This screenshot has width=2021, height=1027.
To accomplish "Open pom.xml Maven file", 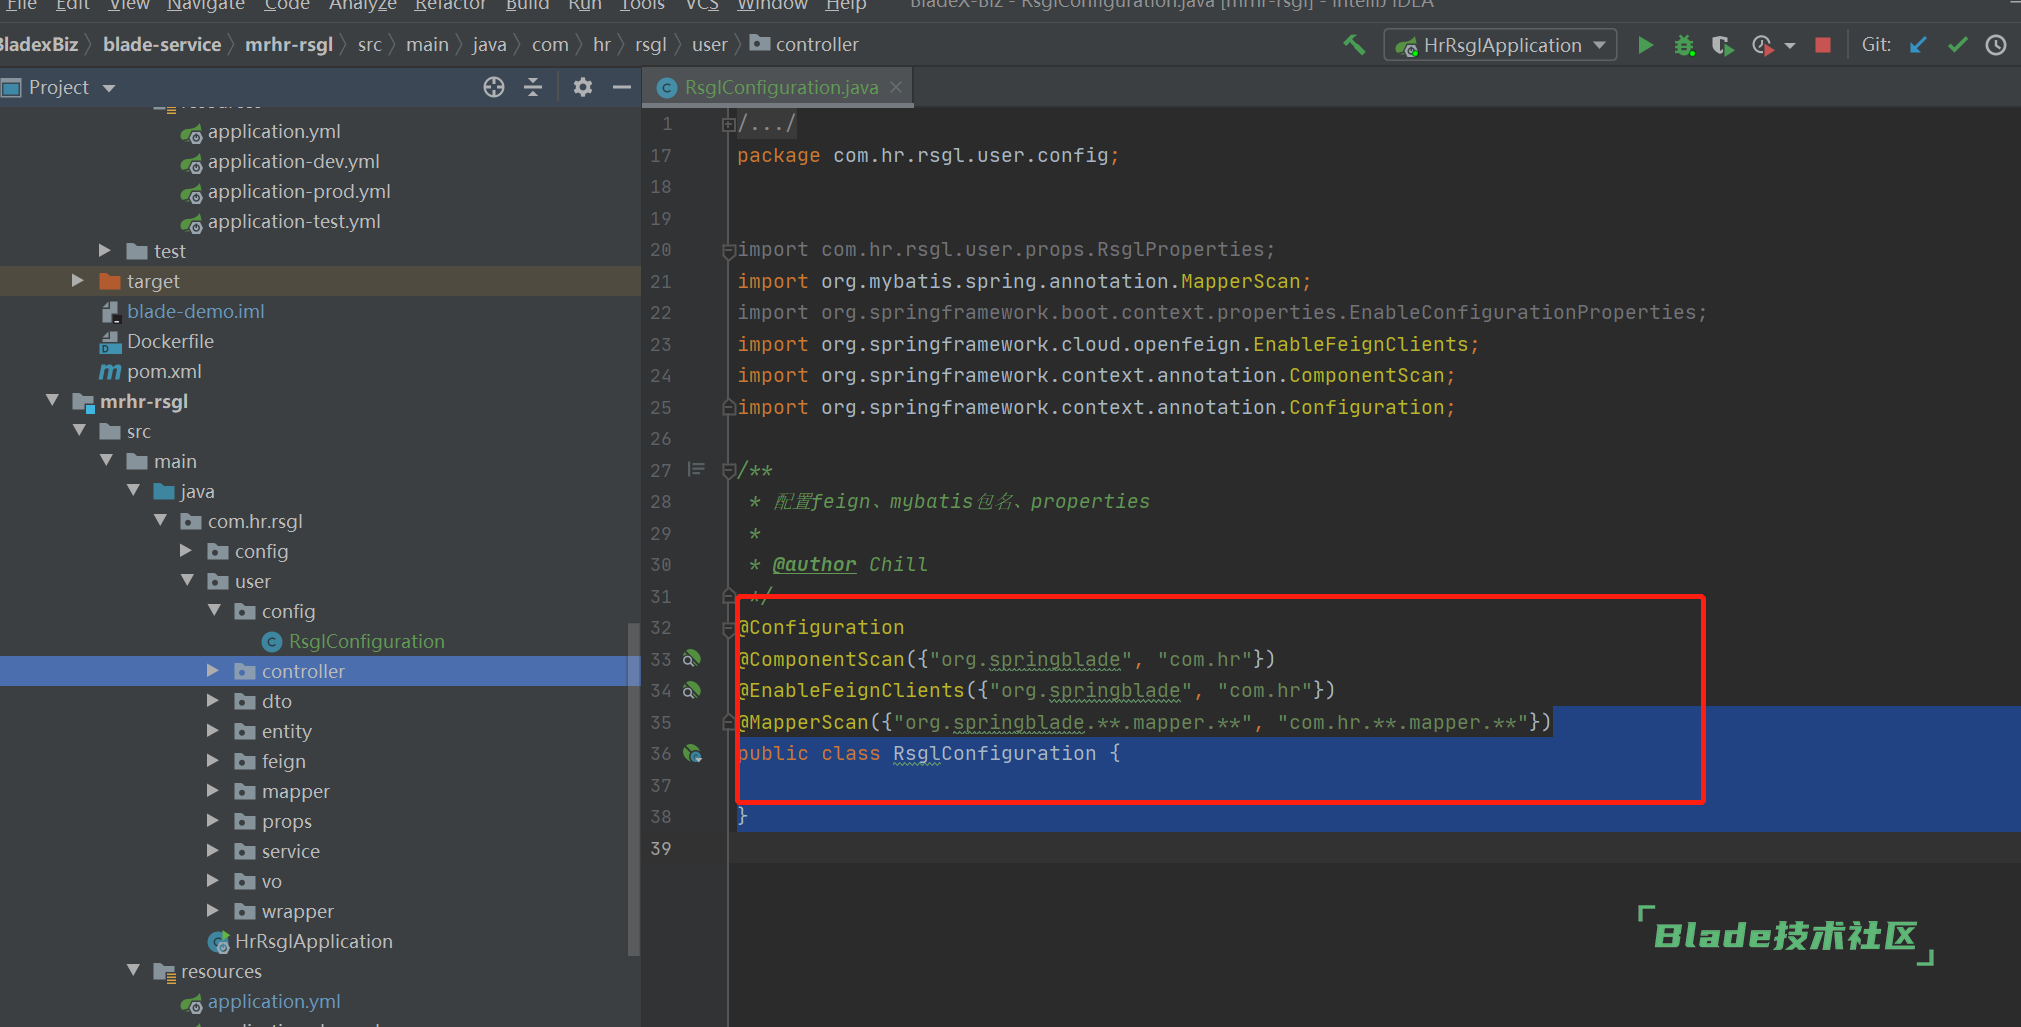I will click(164, 371).
